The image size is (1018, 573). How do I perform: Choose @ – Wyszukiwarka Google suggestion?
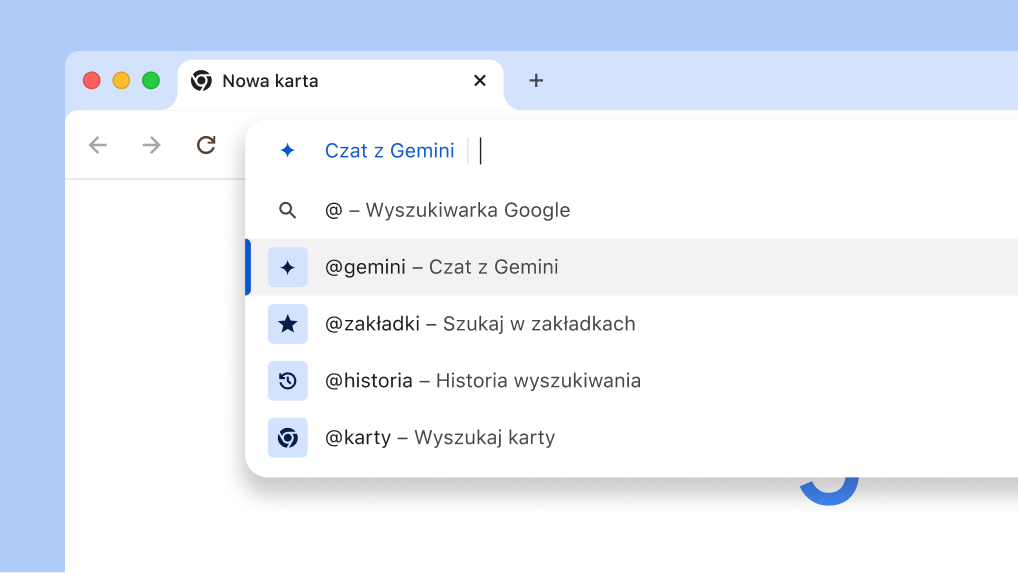[x=632, y=210]
